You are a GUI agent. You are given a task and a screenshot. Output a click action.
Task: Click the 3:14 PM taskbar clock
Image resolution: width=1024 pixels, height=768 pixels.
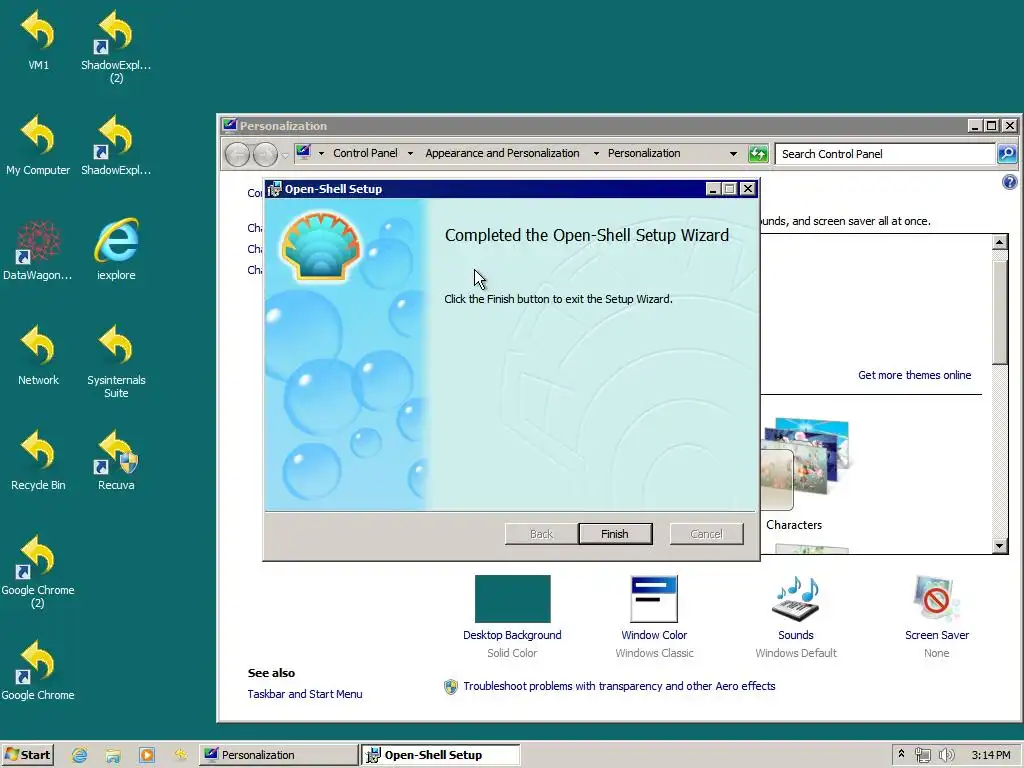(x=990, y=755)
